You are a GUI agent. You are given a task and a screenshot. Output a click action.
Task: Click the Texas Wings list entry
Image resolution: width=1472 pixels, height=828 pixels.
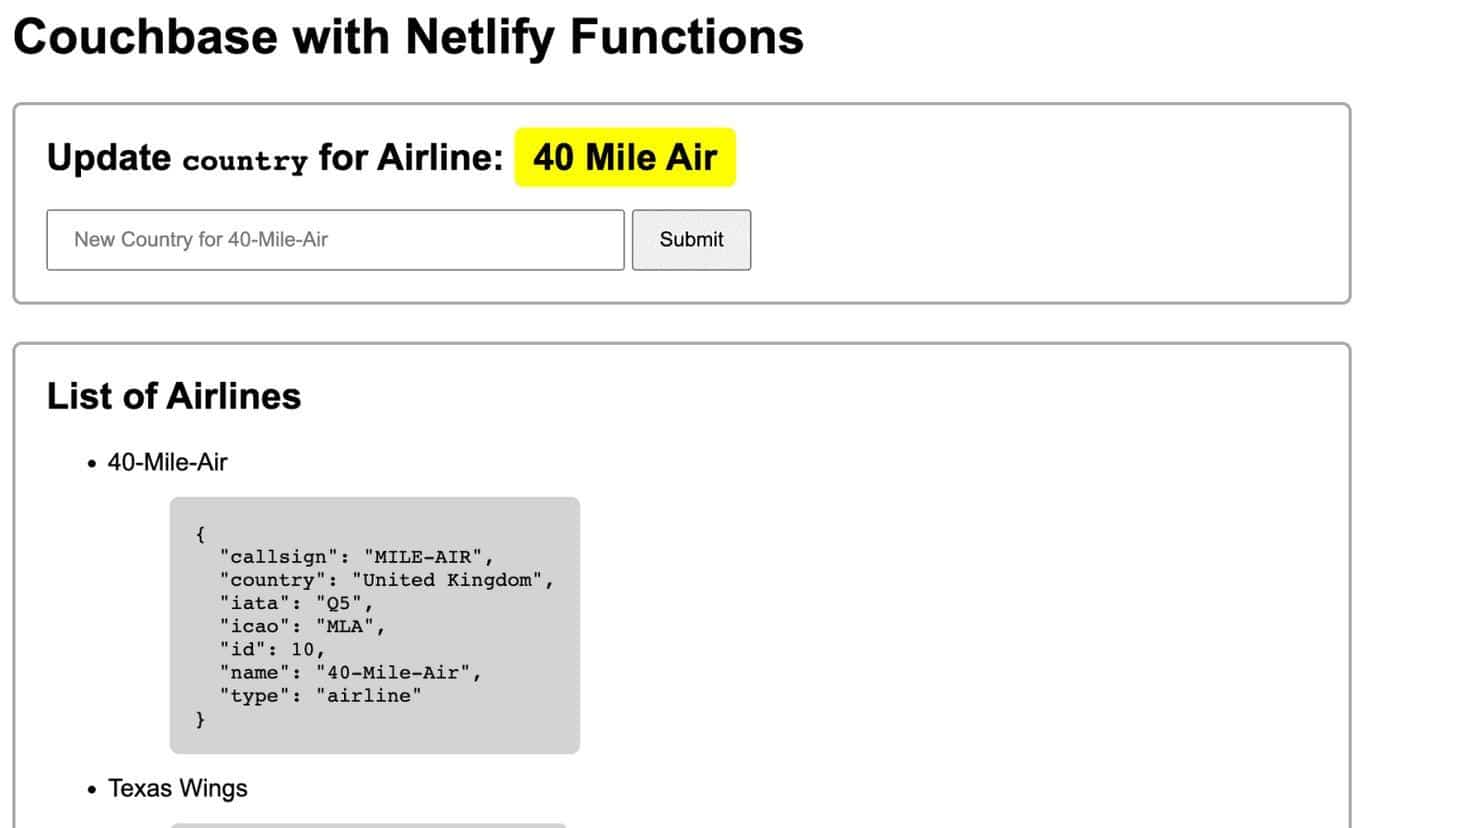pyautogui.click(x=177, y=789)
